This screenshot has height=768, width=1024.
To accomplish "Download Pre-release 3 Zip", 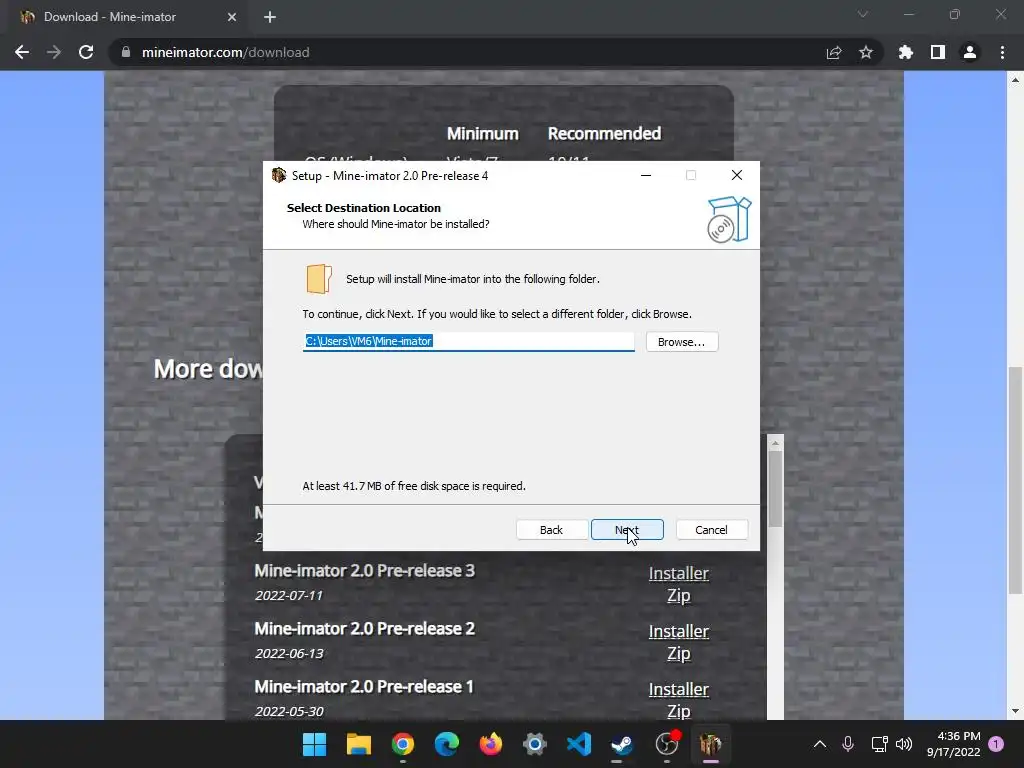I will (679, 596).
